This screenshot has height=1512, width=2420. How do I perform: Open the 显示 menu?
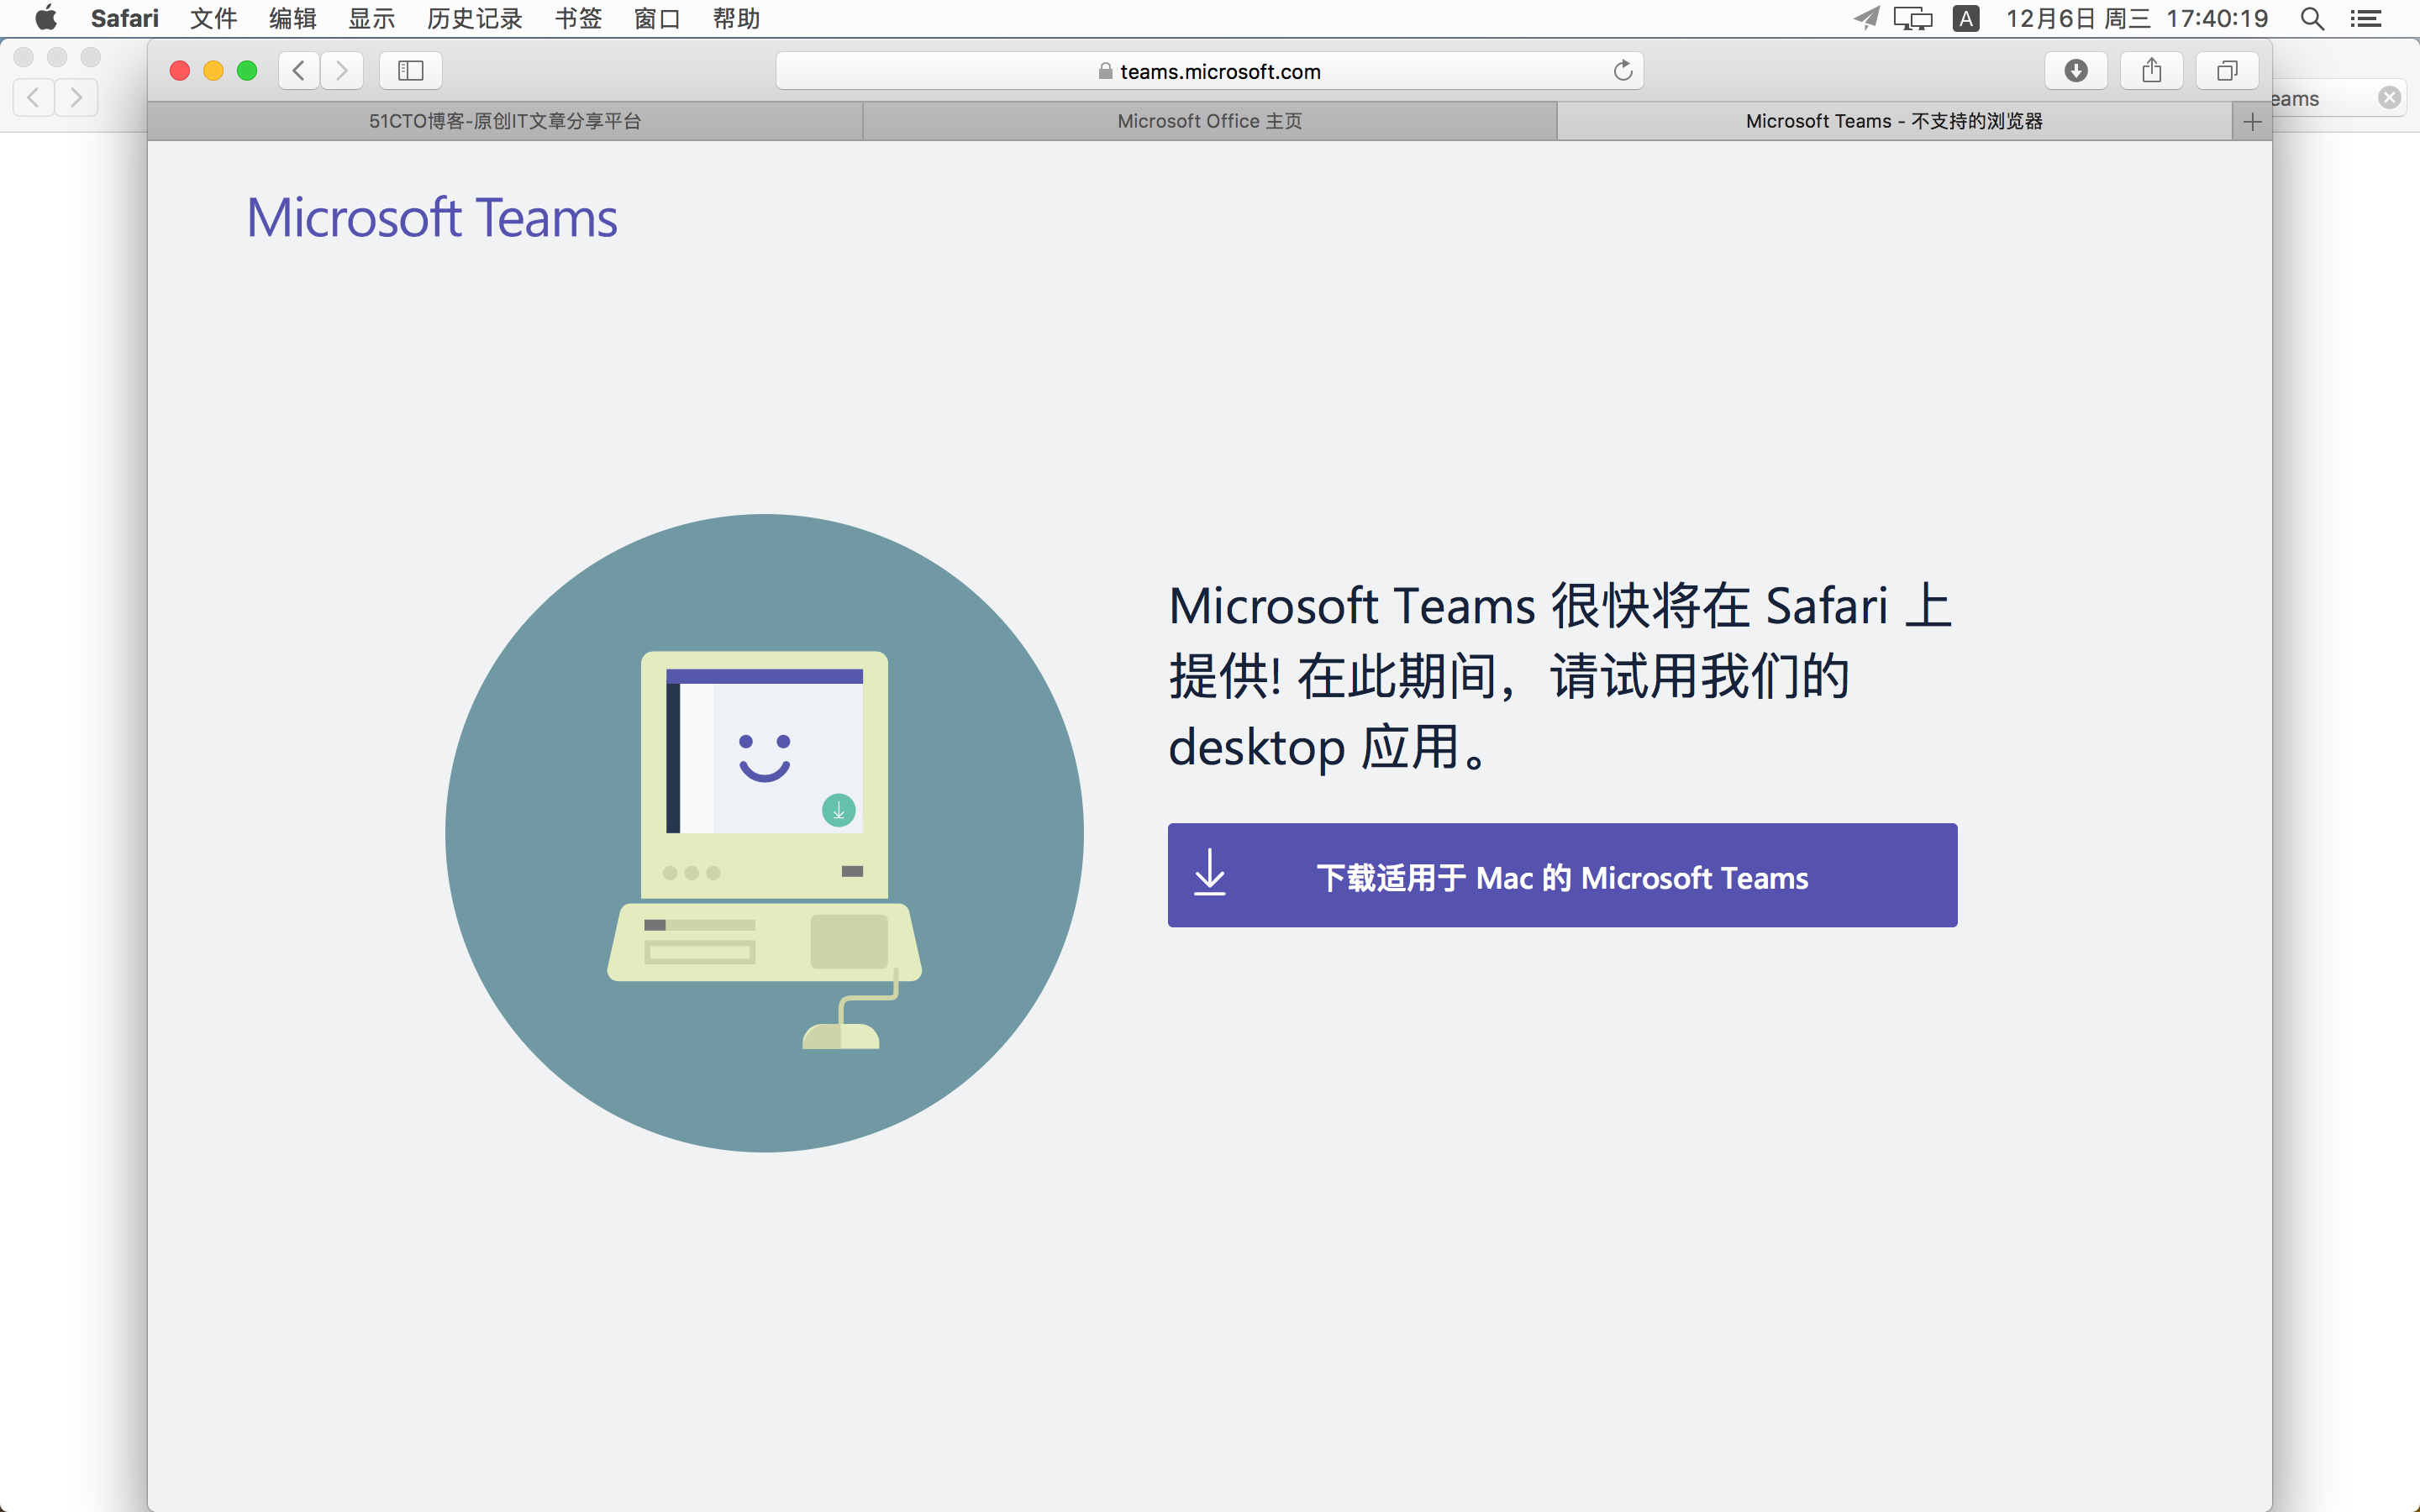click(x=372, y=18)
